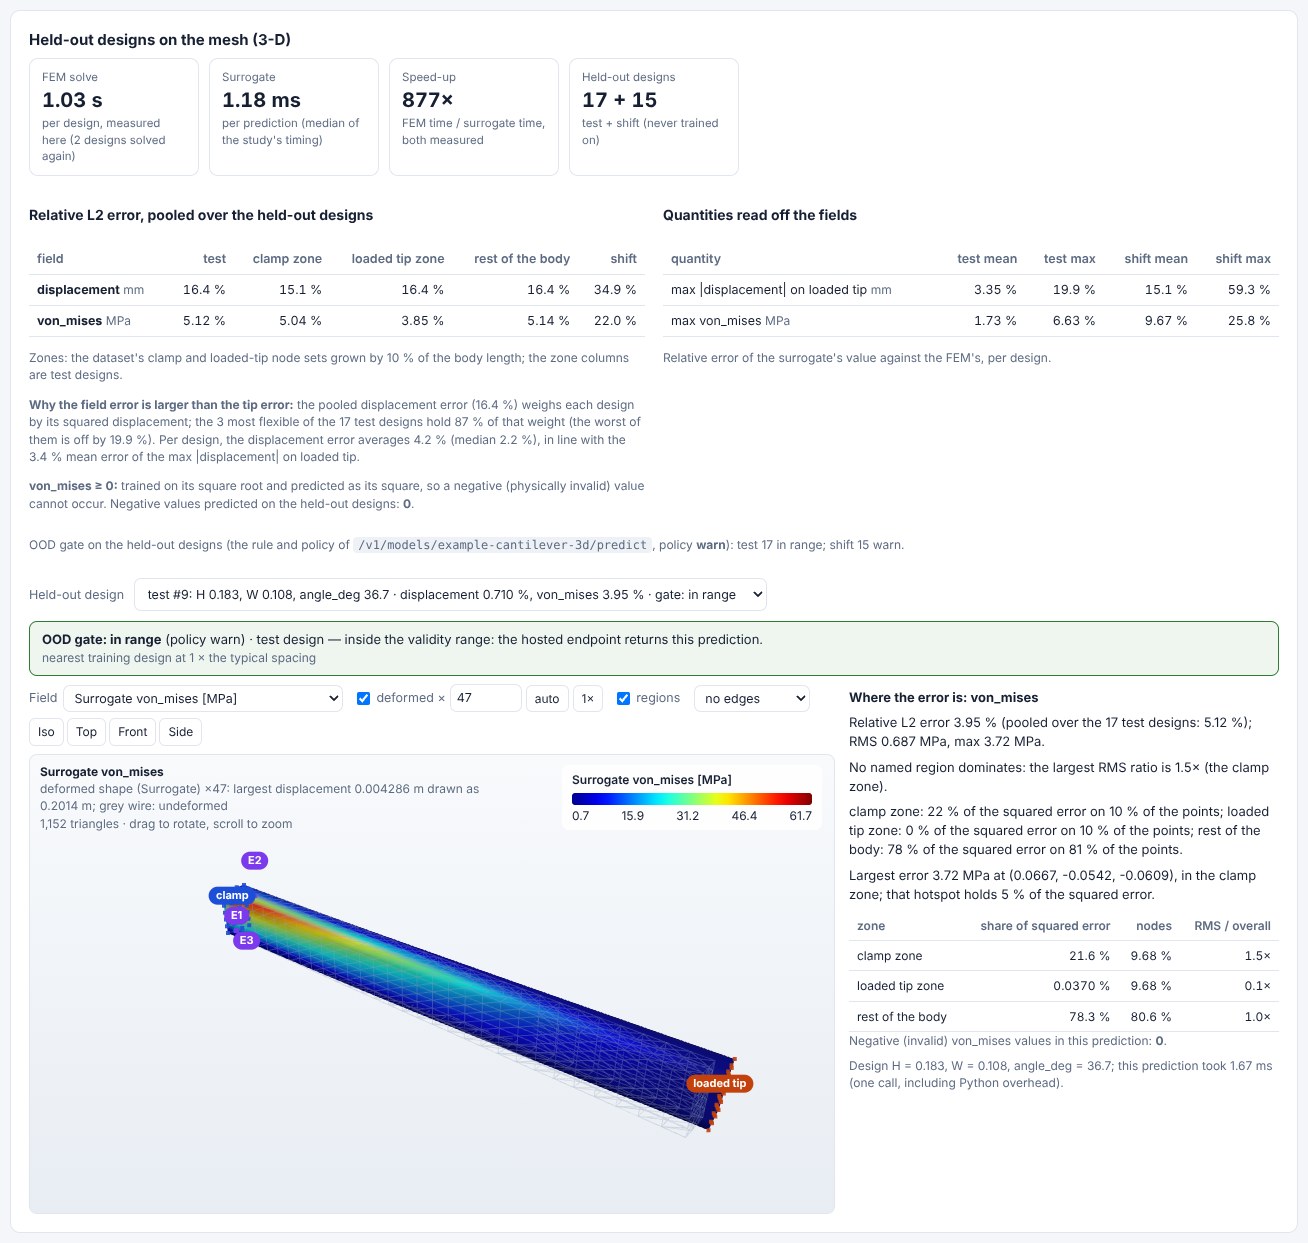Click the 'rest of the body' column header

(522, 258)
